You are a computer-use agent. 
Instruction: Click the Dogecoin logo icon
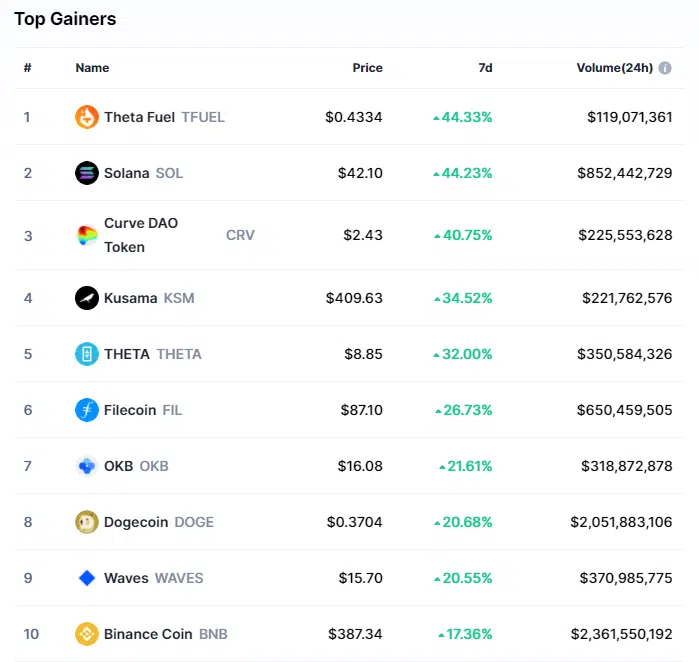click(87, 522)
